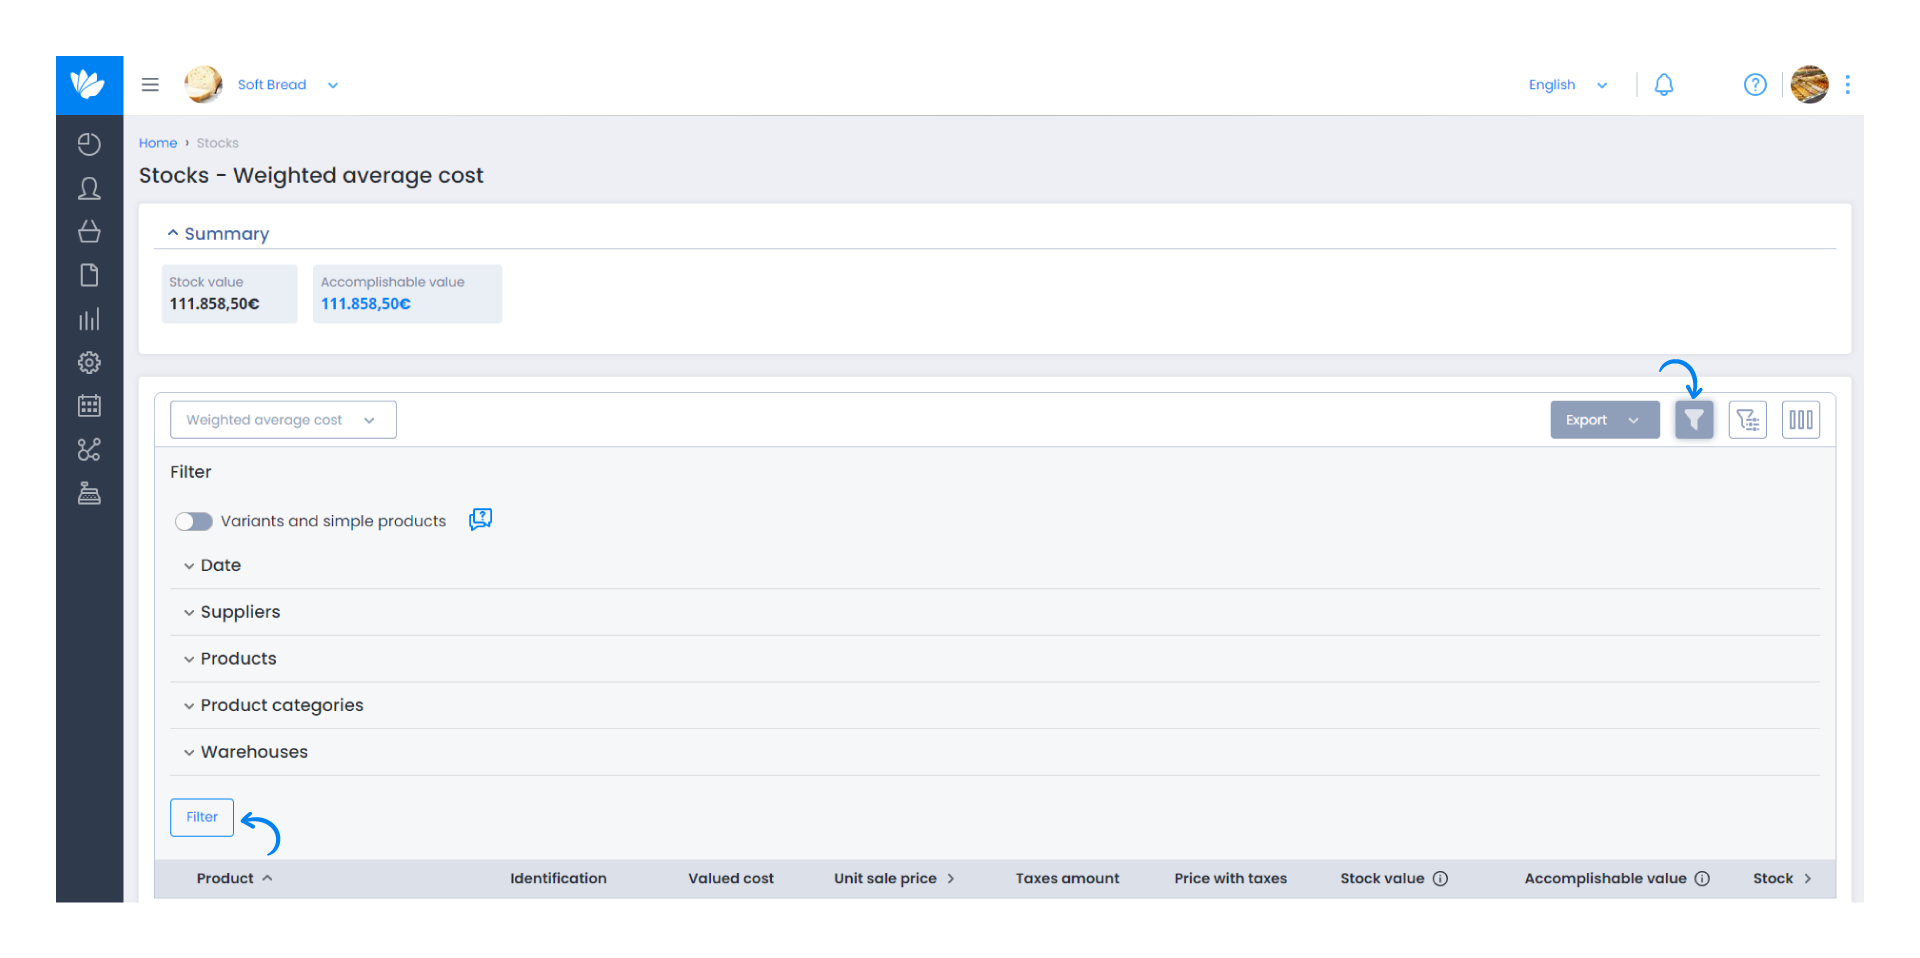Open the sidebar settings gear icon
This screenshot has width=1920, height=958.
pos(89,362)
